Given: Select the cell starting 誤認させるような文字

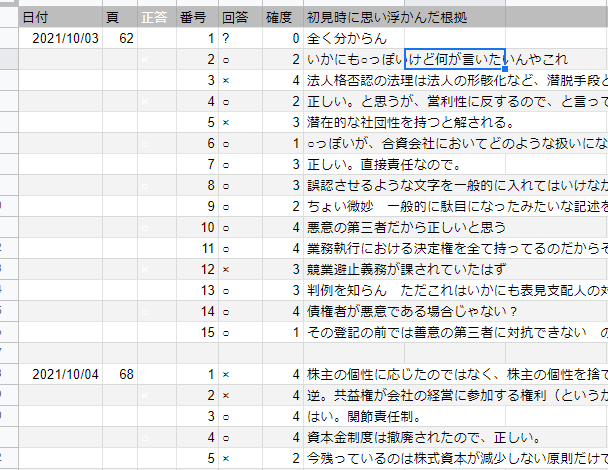Looking at the screenshot, I should coord(354,185).
